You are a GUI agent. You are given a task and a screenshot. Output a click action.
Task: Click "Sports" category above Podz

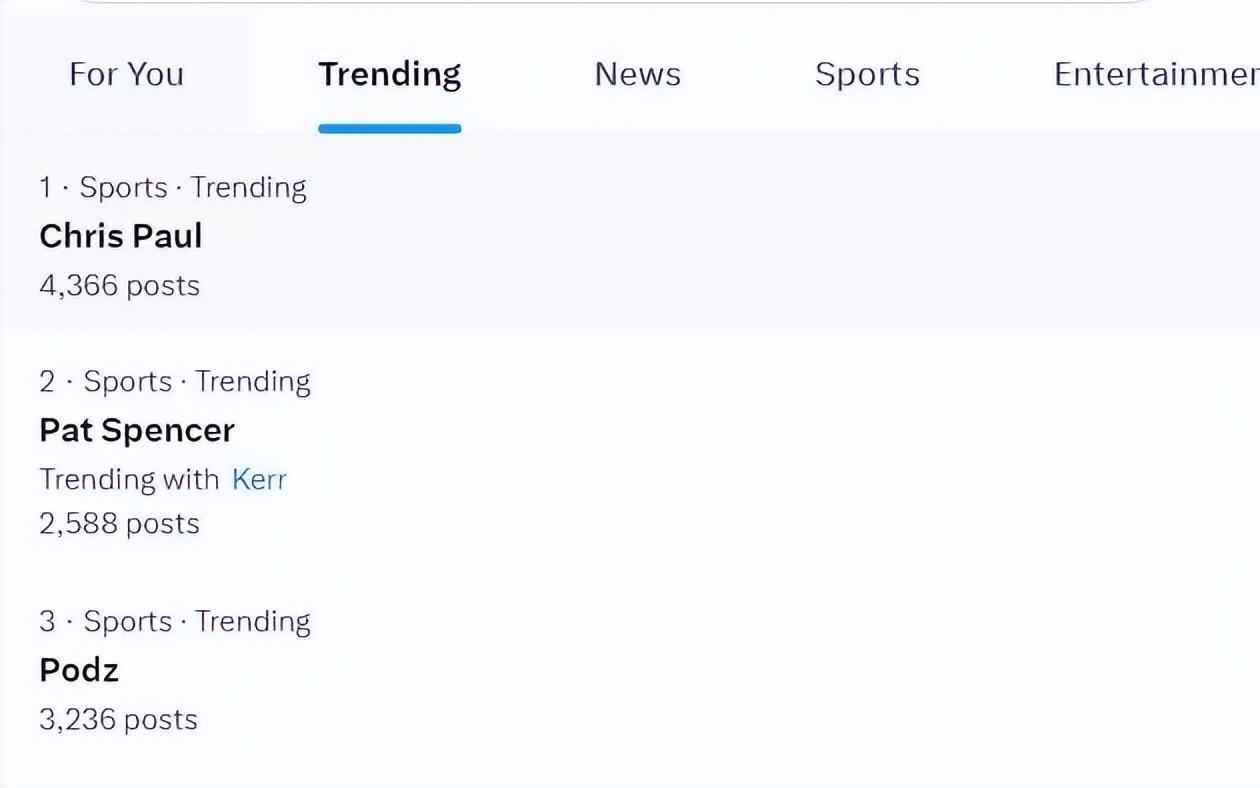click(127, 622)
